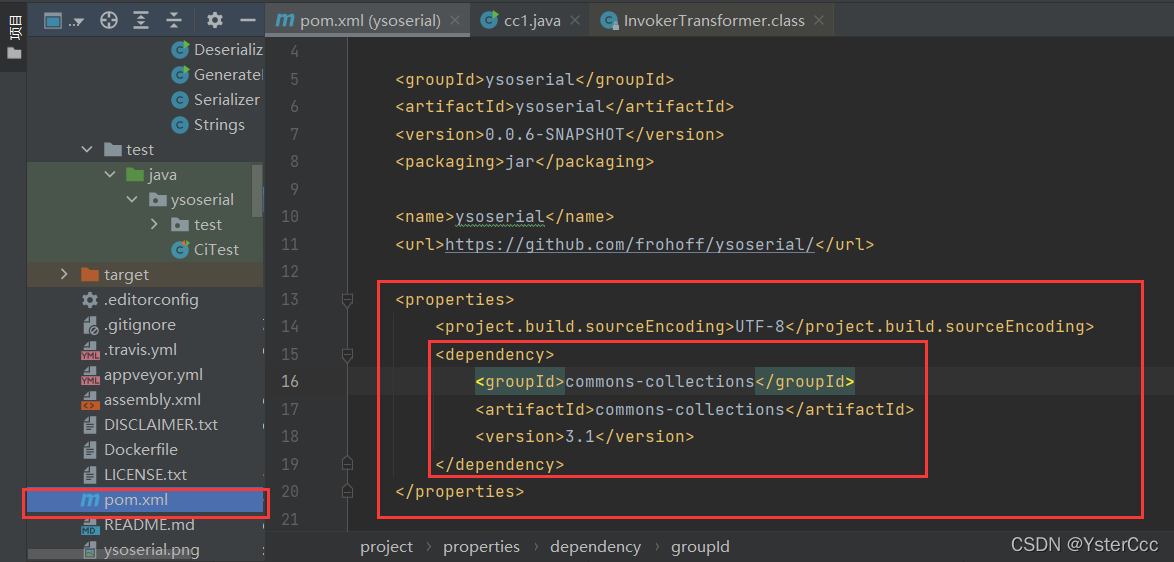Open appveyor.yml file in tree

tap(153, 374)
